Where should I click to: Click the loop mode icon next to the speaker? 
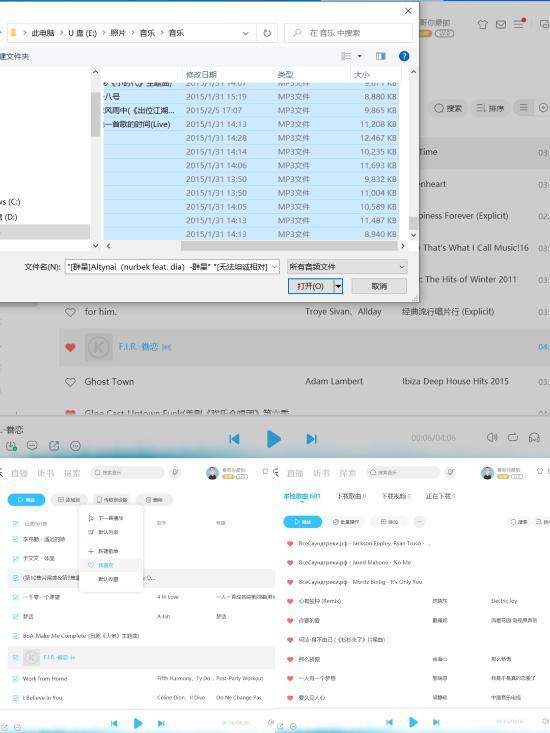[513, 438]
